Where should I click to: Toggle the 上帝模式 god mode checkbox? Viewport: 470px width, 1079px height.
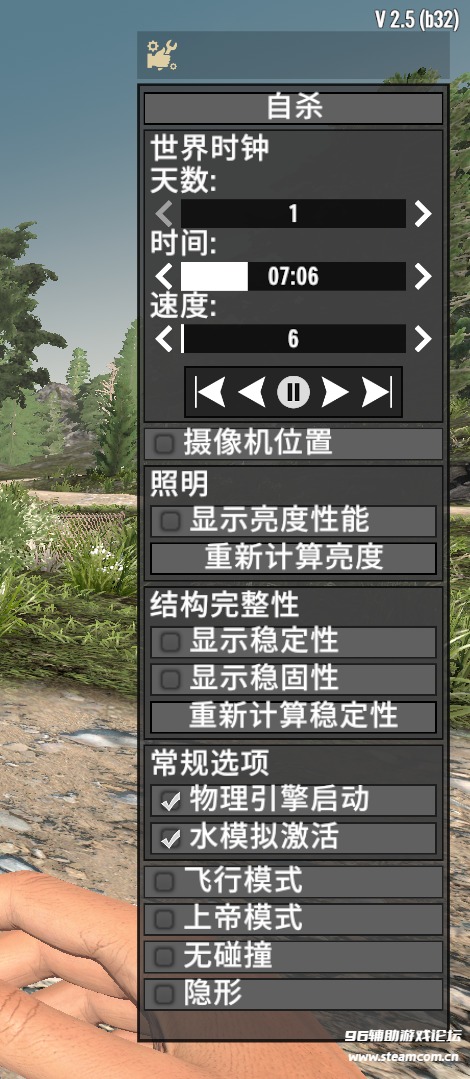pos(164,919)
